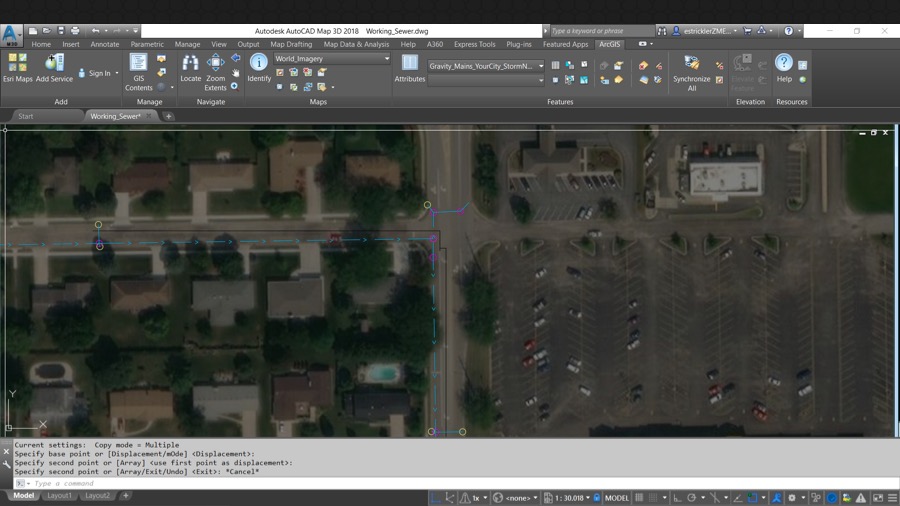Click the keyword search box

point(601,31)
